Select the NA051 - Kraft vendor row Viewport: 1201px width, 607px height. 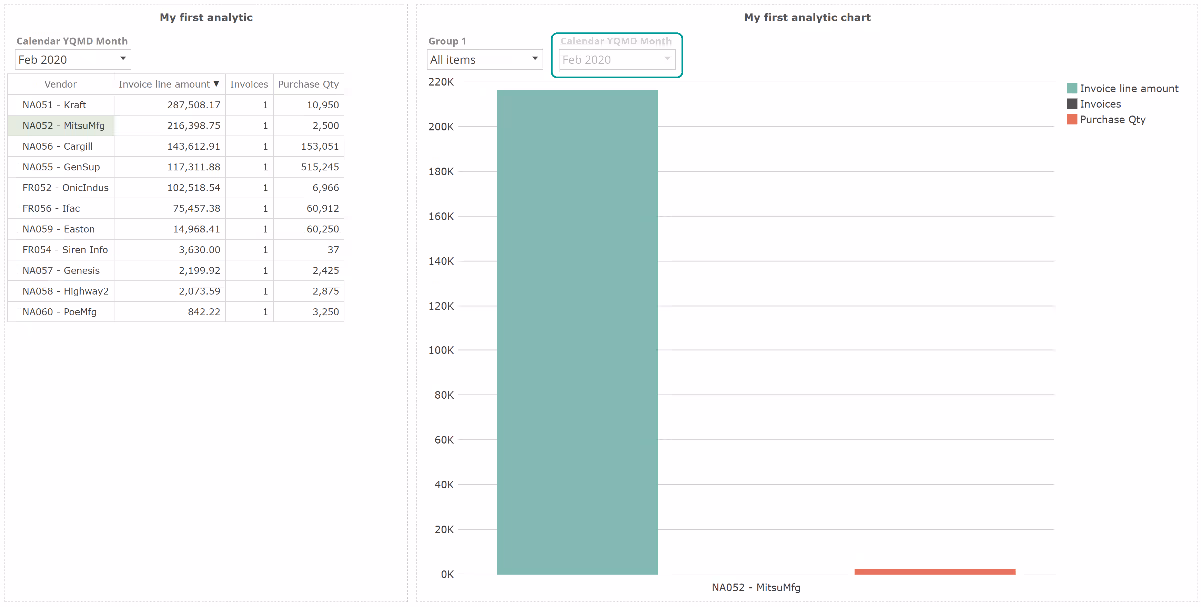(x=61, y=105)
